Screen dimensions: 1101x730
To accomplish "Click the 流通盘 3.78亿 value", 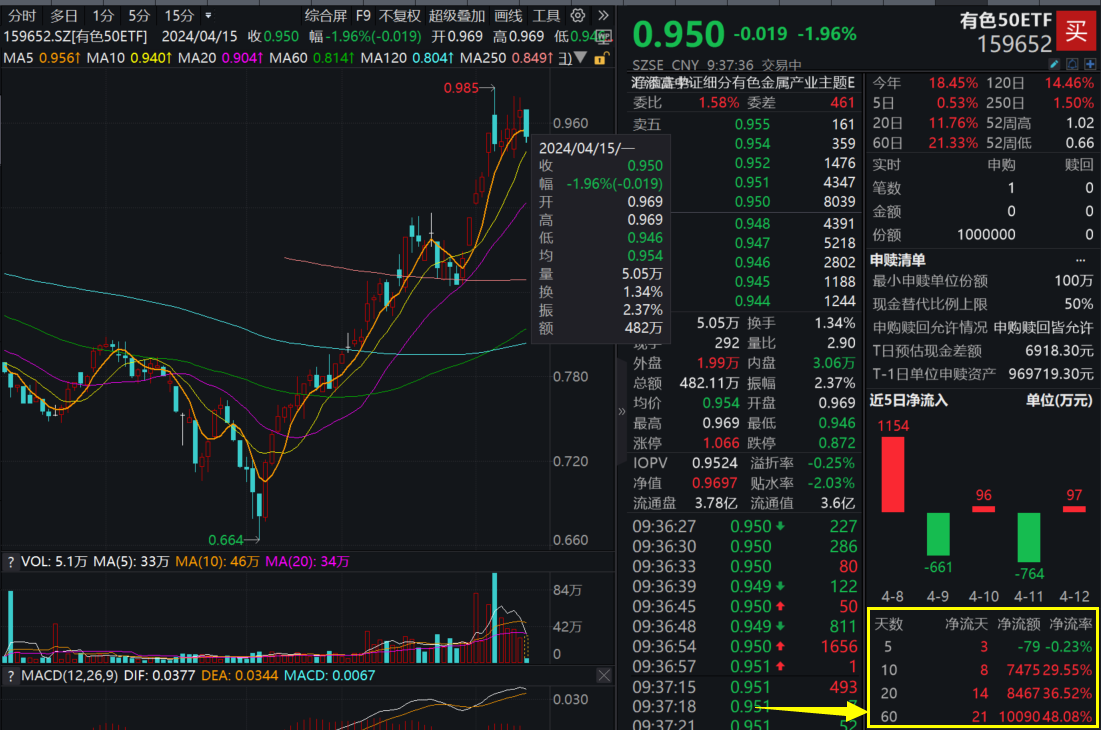I will pyautogui.click(x=716, y=503).
